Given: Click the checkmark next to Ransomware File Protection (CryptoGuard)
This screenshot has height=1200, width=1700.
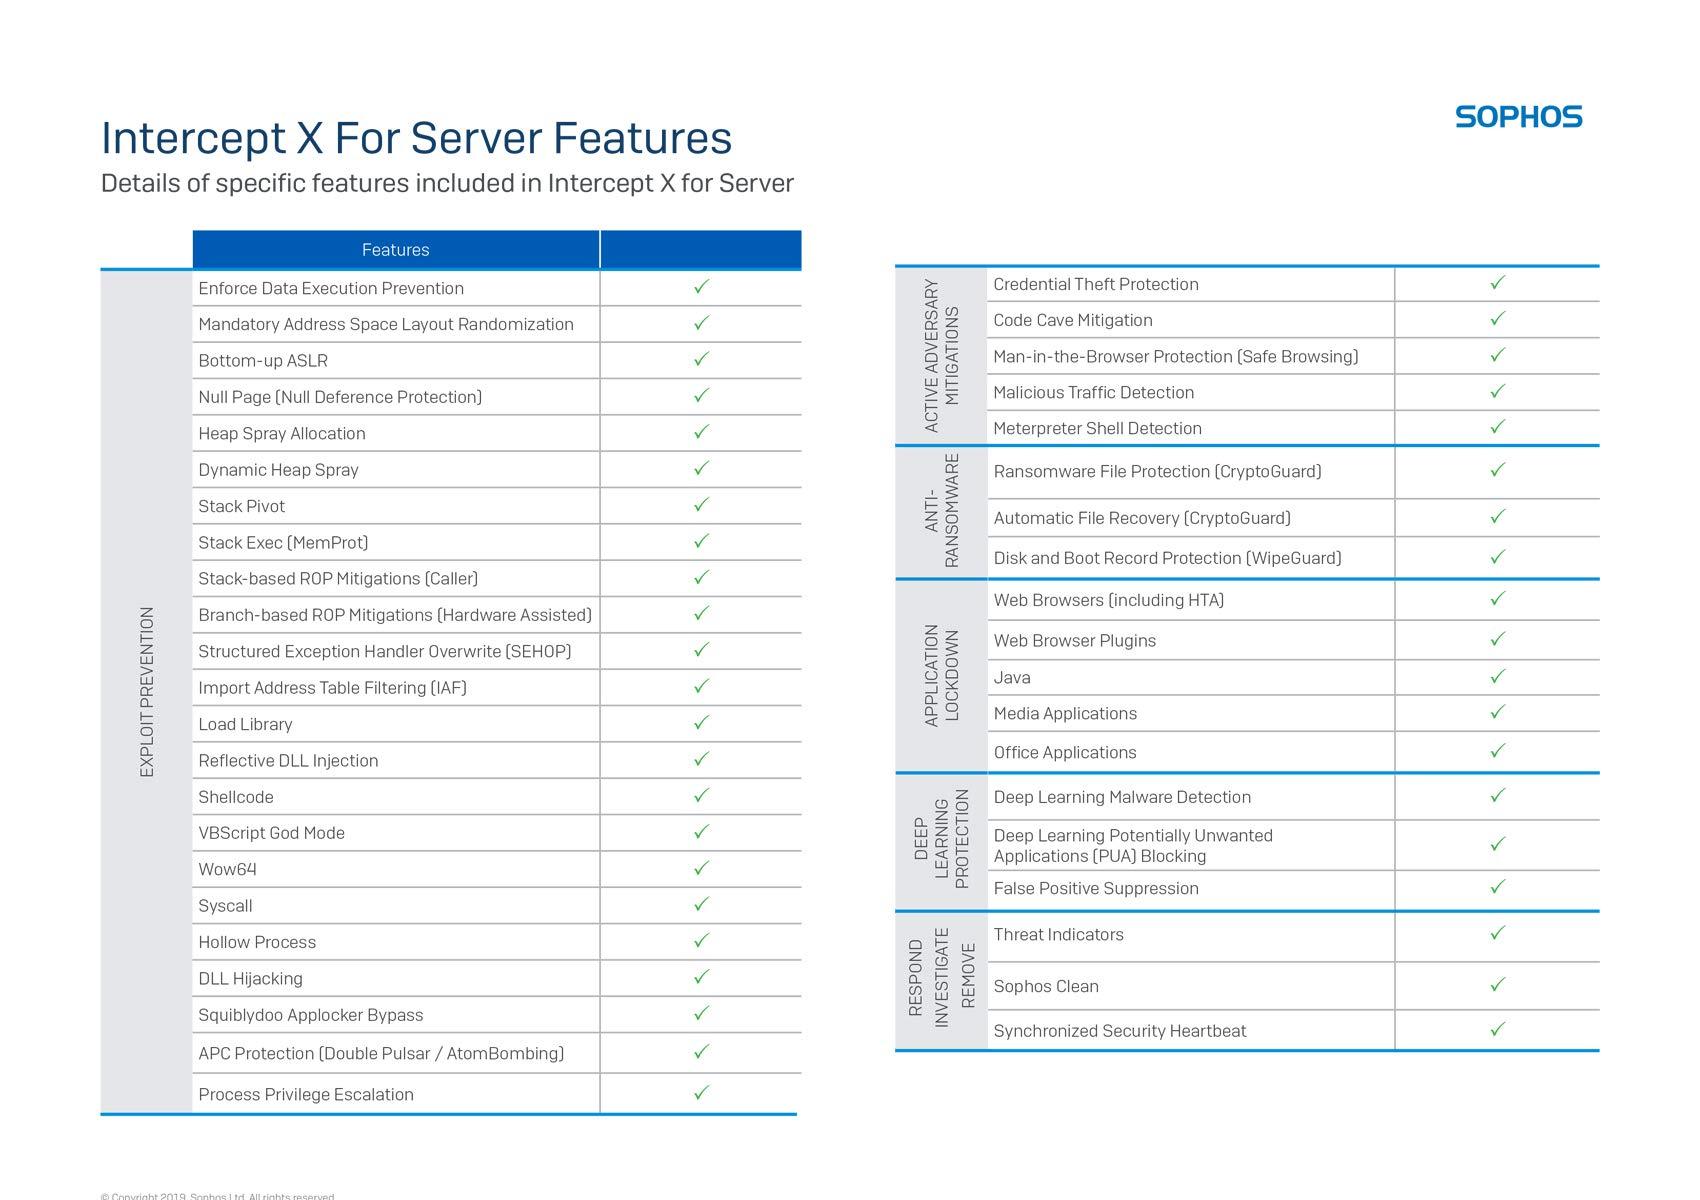Looking at the screenshot, I should coord(1496,471).
